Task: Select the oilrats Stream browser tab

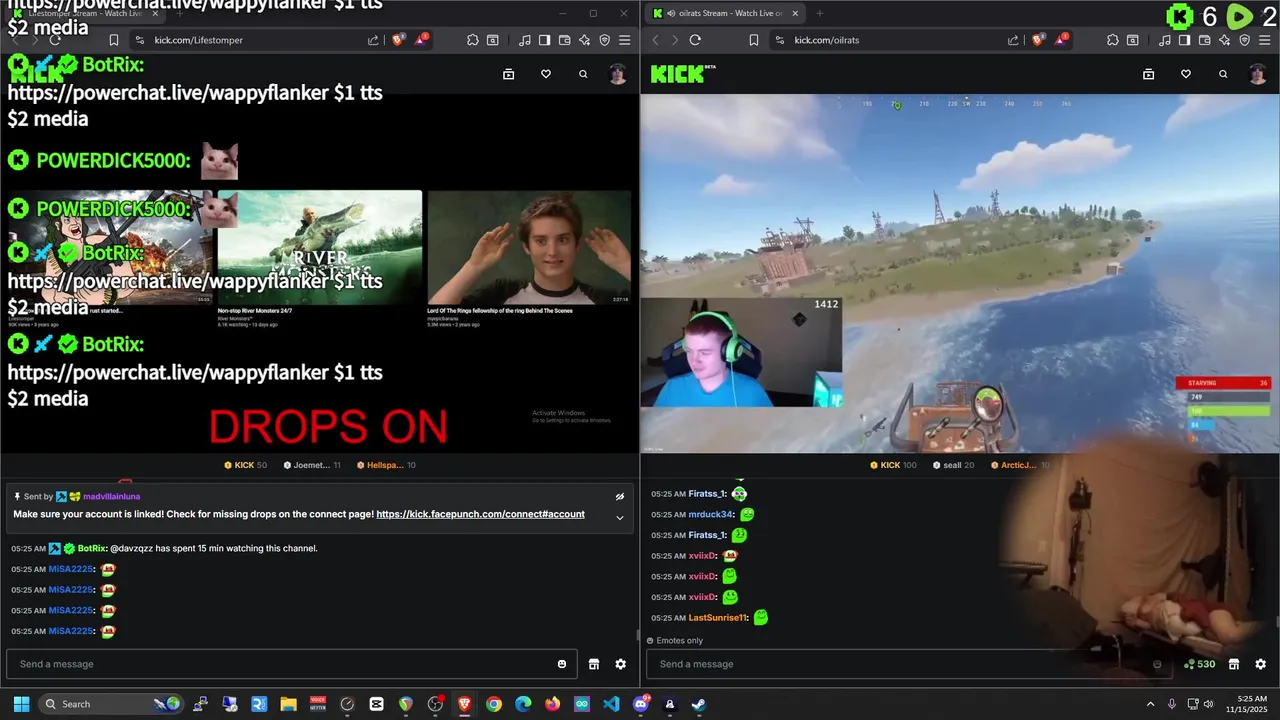Action: tap(724, 13)
